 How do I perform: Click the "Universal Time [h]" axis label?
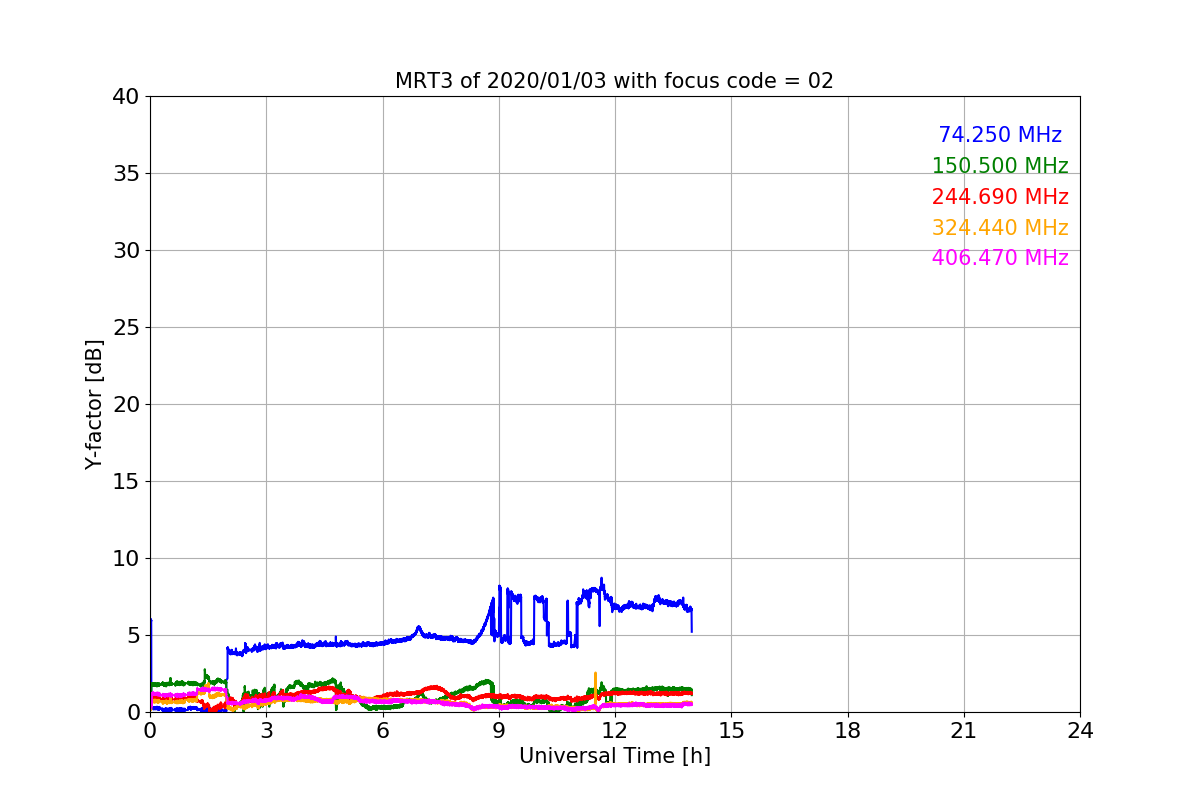pyautogui.click(x=615, y=756)
